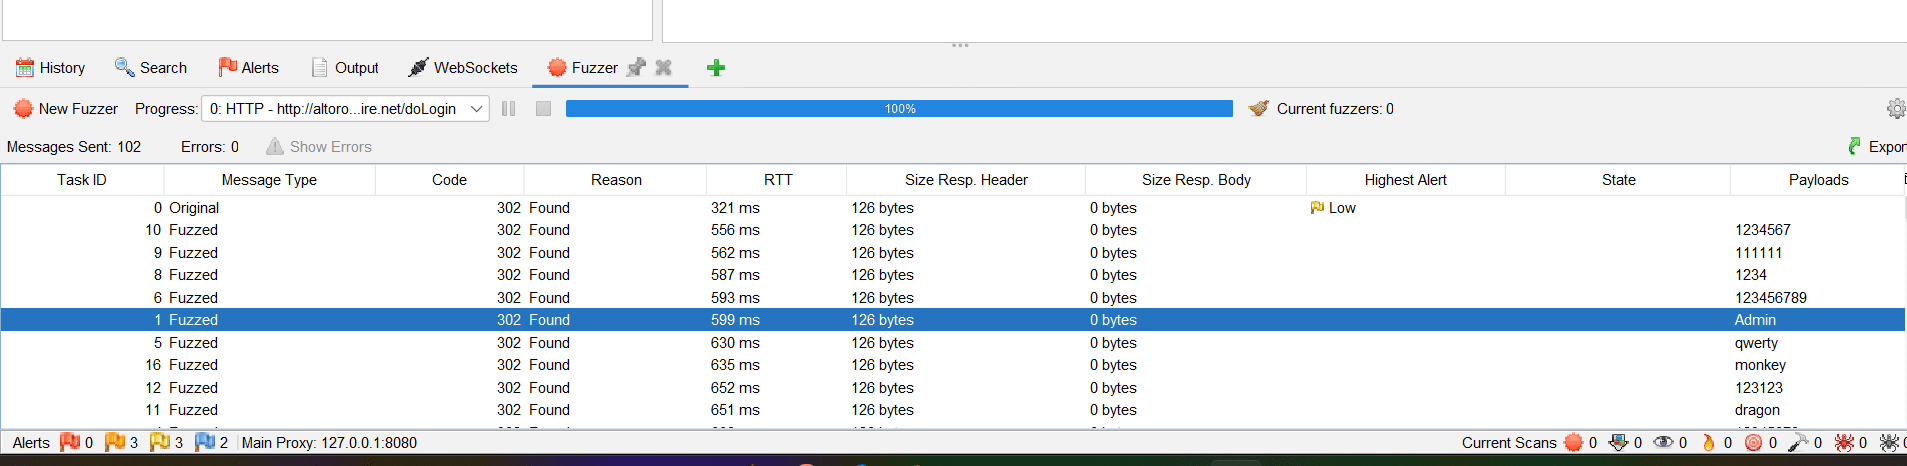The height and width of the screenshot is (466, 1907).
Task: Sort results by Task ID column
Action: (82, 180)
